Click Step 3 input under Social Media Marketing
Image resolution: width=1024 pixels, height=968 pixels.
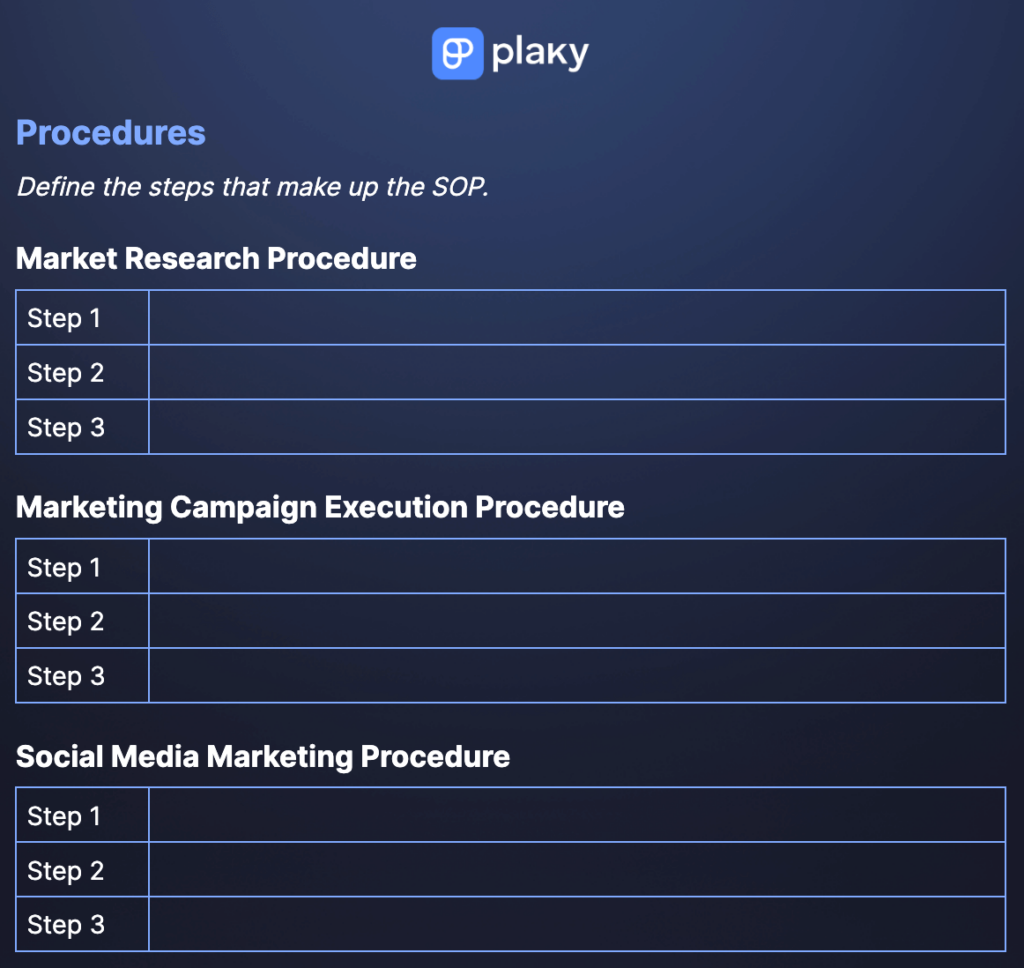tap(576, 924)
